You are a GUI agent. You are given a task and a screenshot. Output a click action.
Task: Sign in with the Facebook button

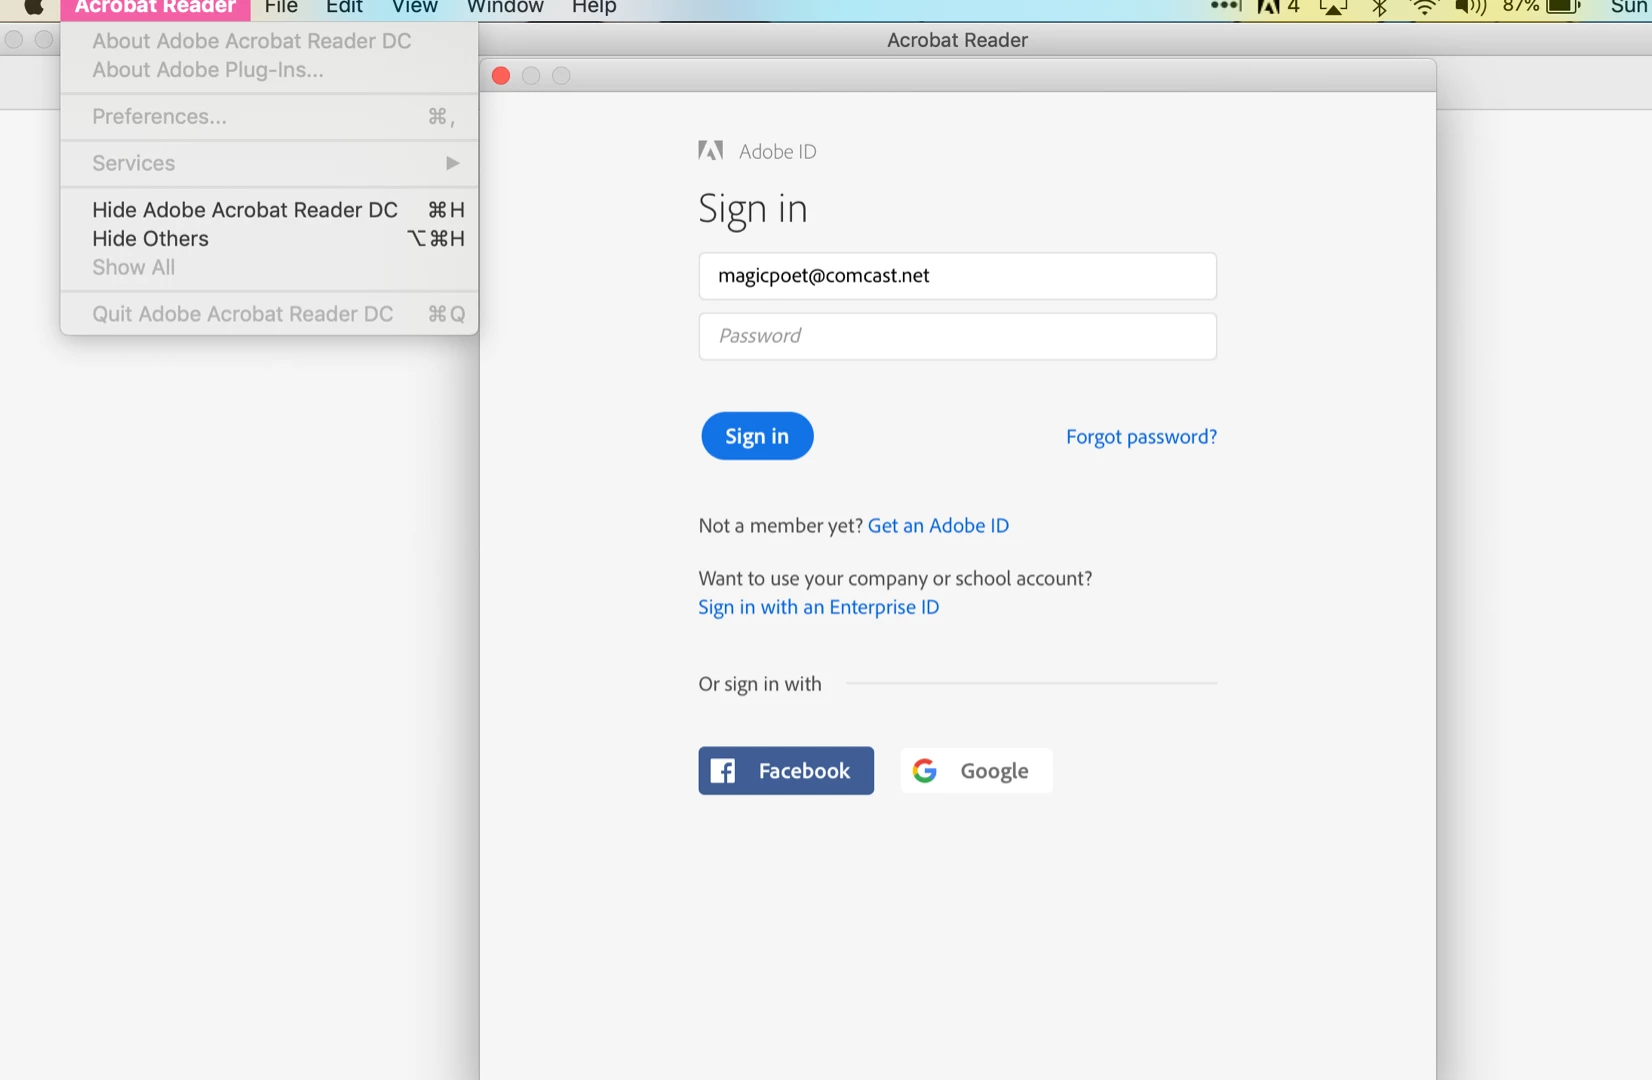(786, 771)
